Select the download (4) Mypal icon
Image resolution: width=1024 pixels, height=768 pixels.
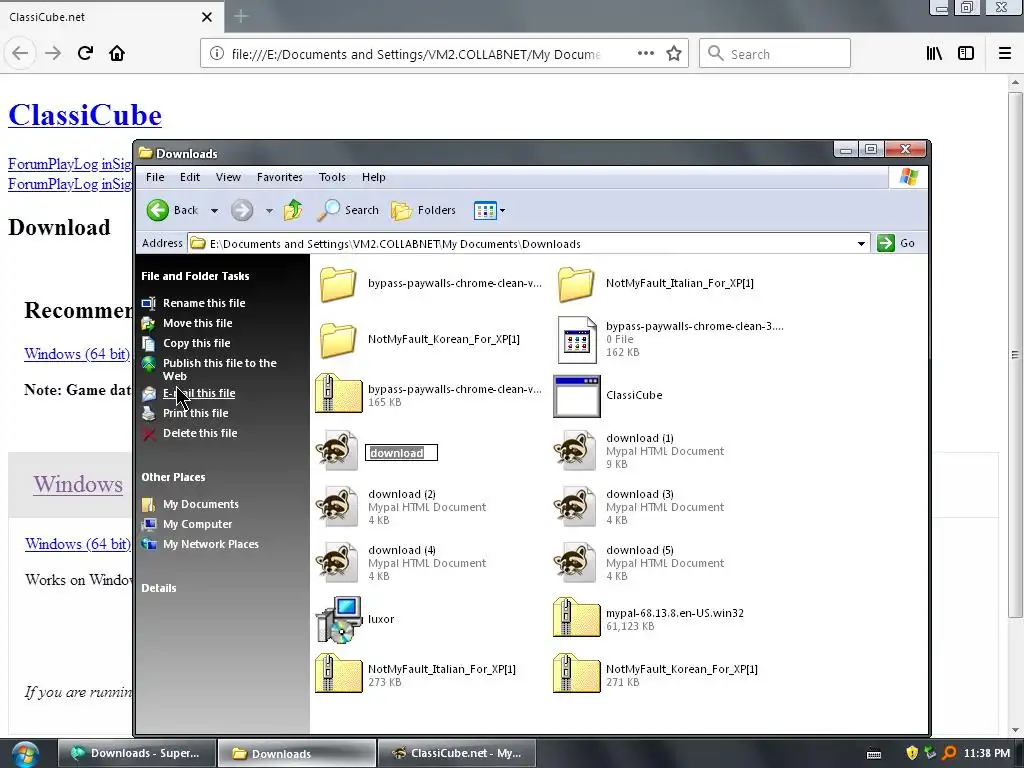coord(337,562)
